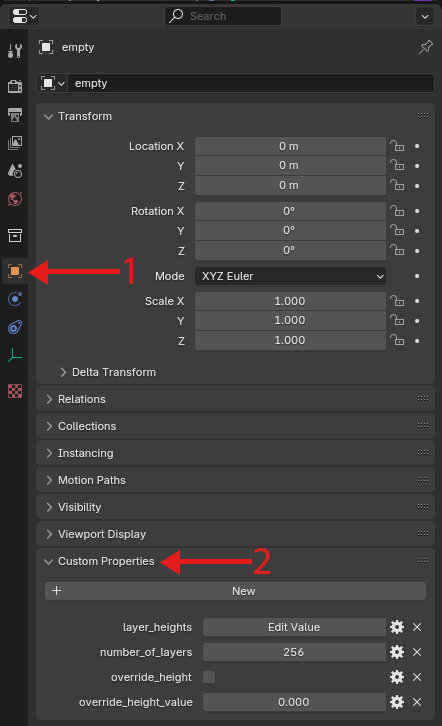Open the Collection properties tab

click(x=15, y=235)
